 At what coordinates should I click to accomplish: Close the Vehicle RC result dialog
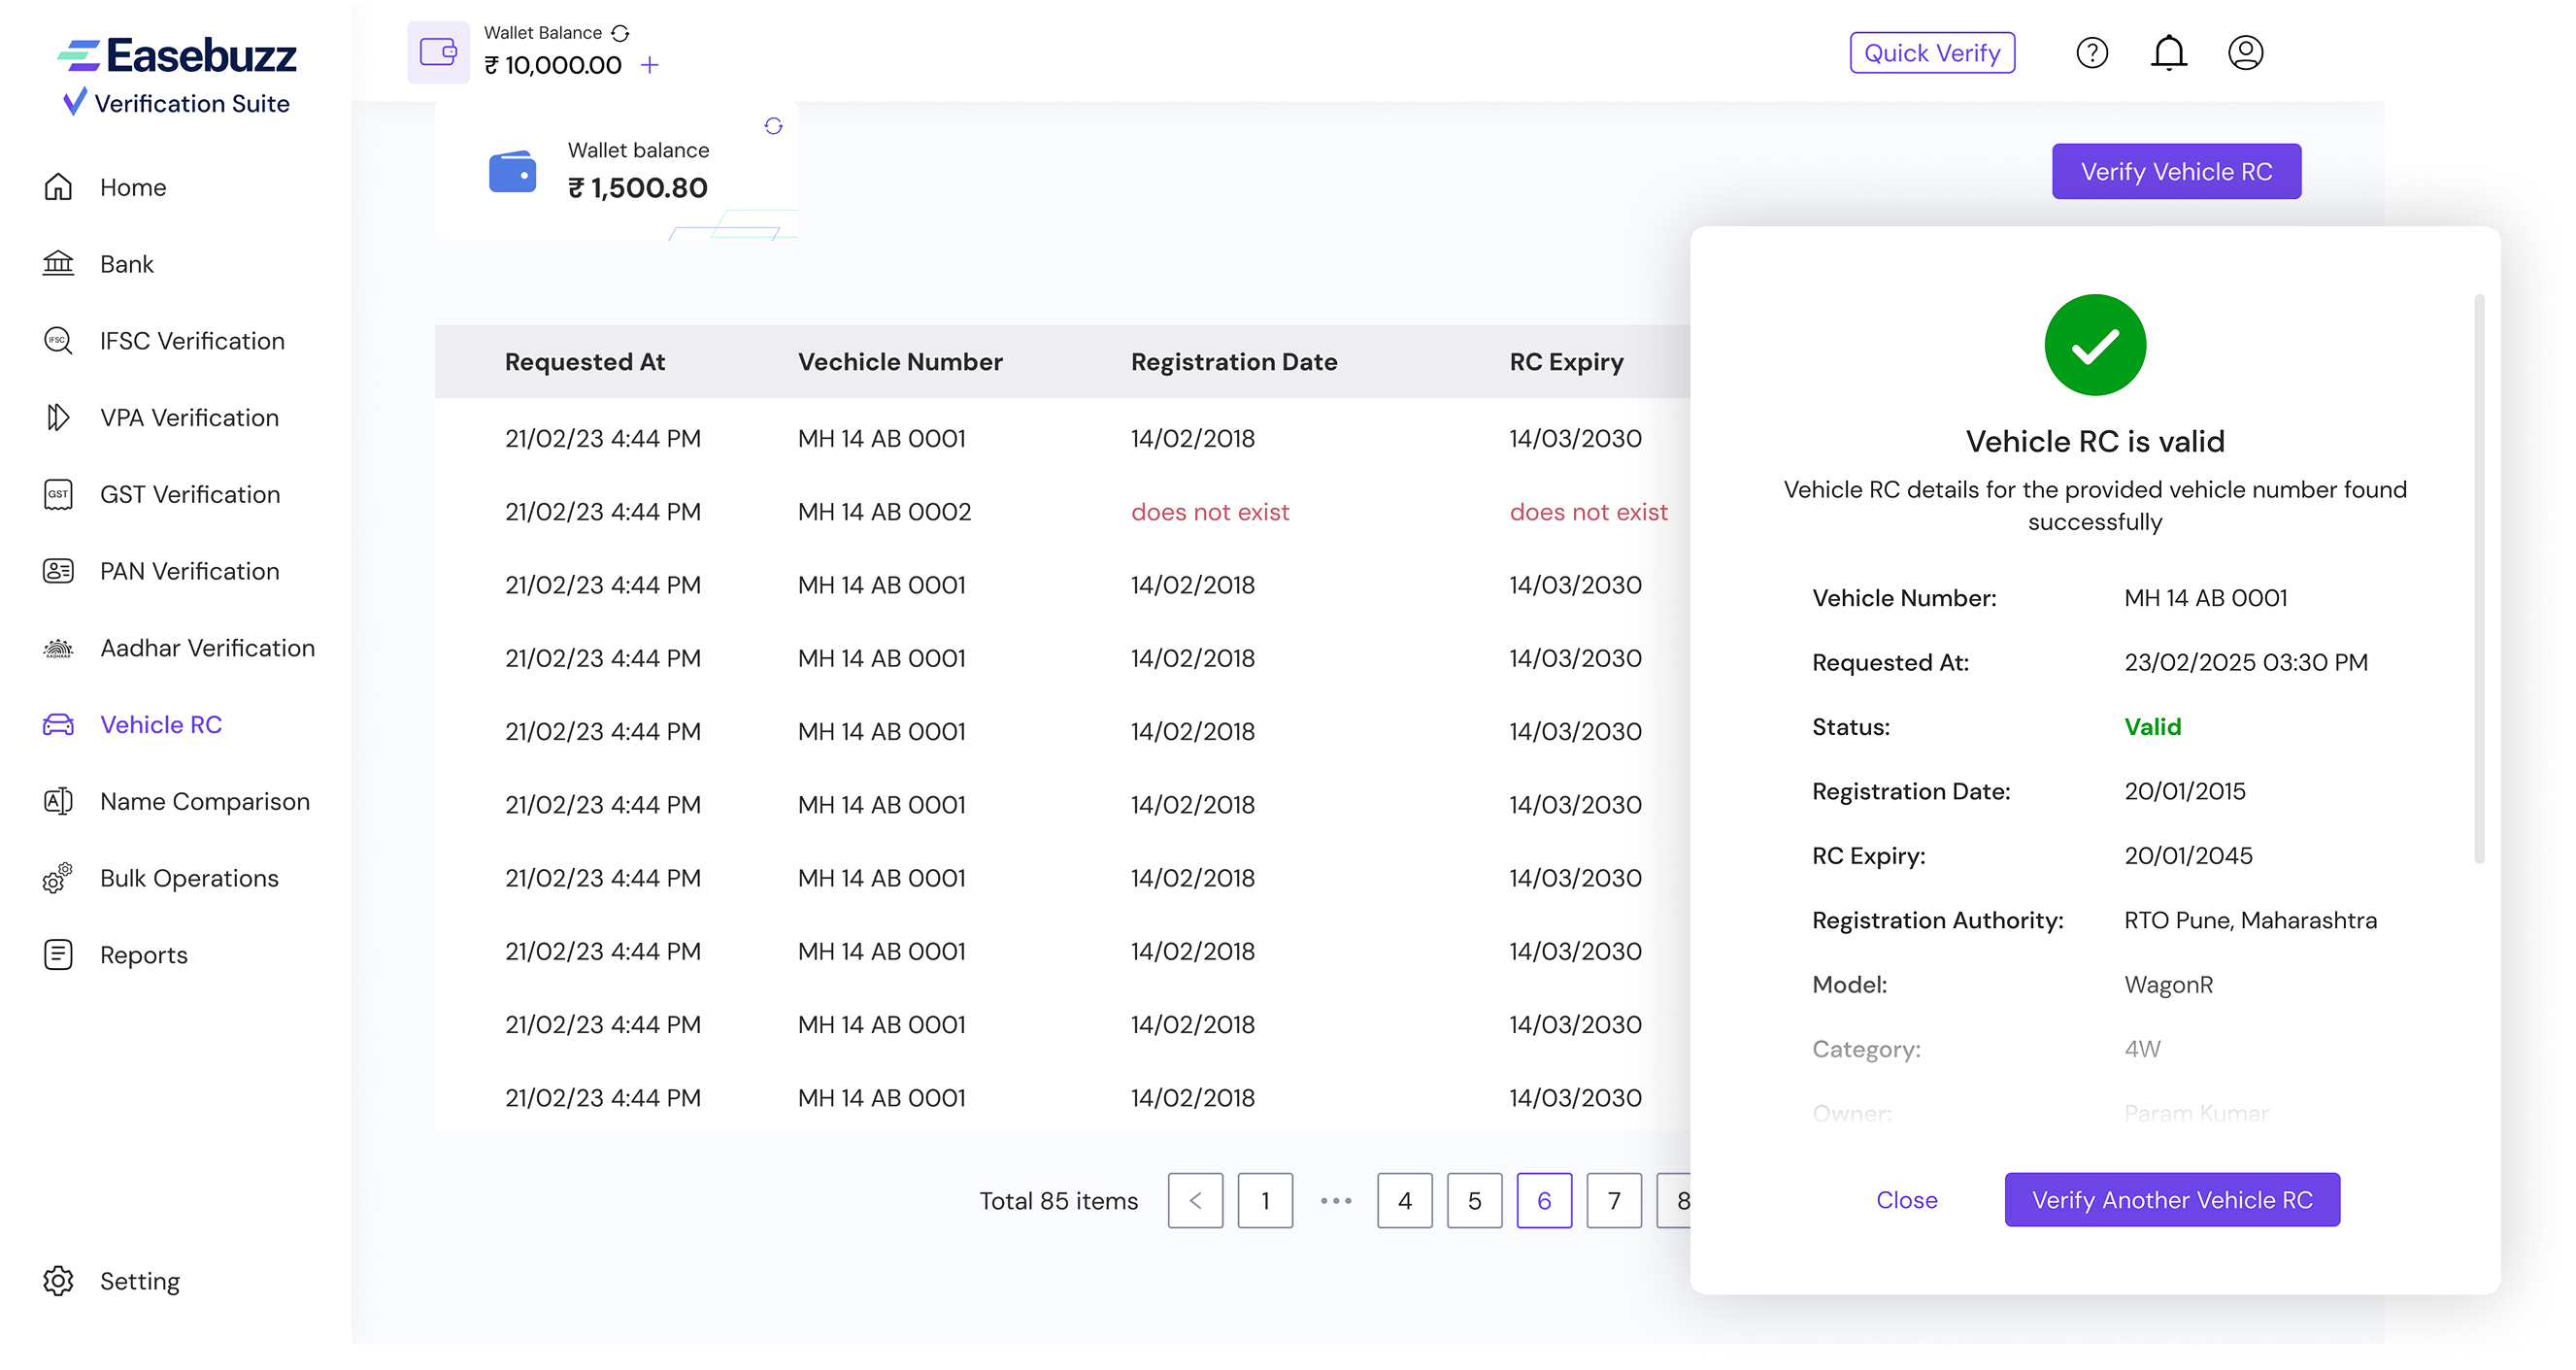(1906, 1199)
